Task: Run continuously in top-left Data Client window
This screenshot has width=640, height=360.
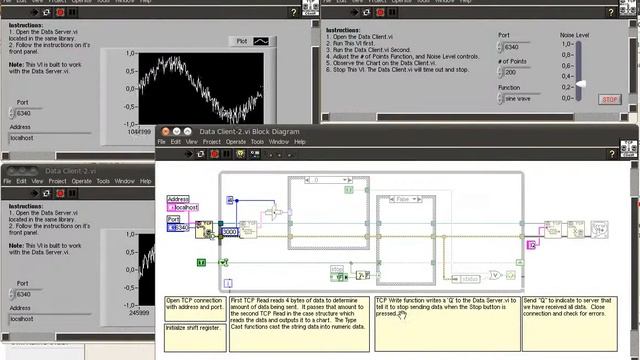Action: 47,12
